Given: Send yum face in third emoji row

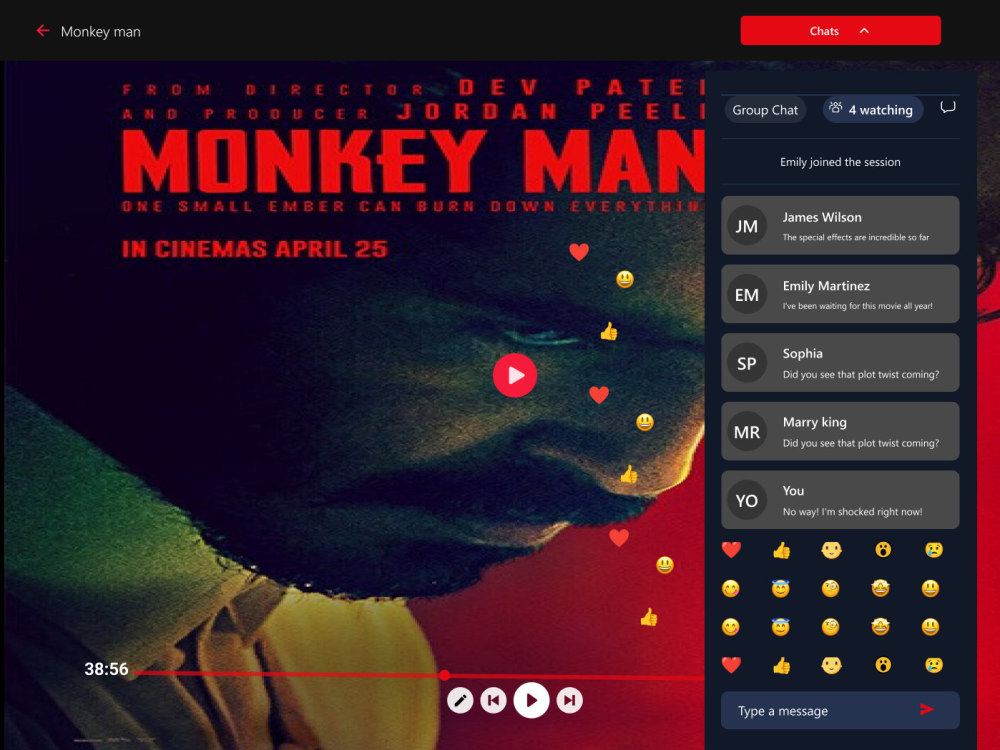Looking at the screenshot, I should click(731, 627).
